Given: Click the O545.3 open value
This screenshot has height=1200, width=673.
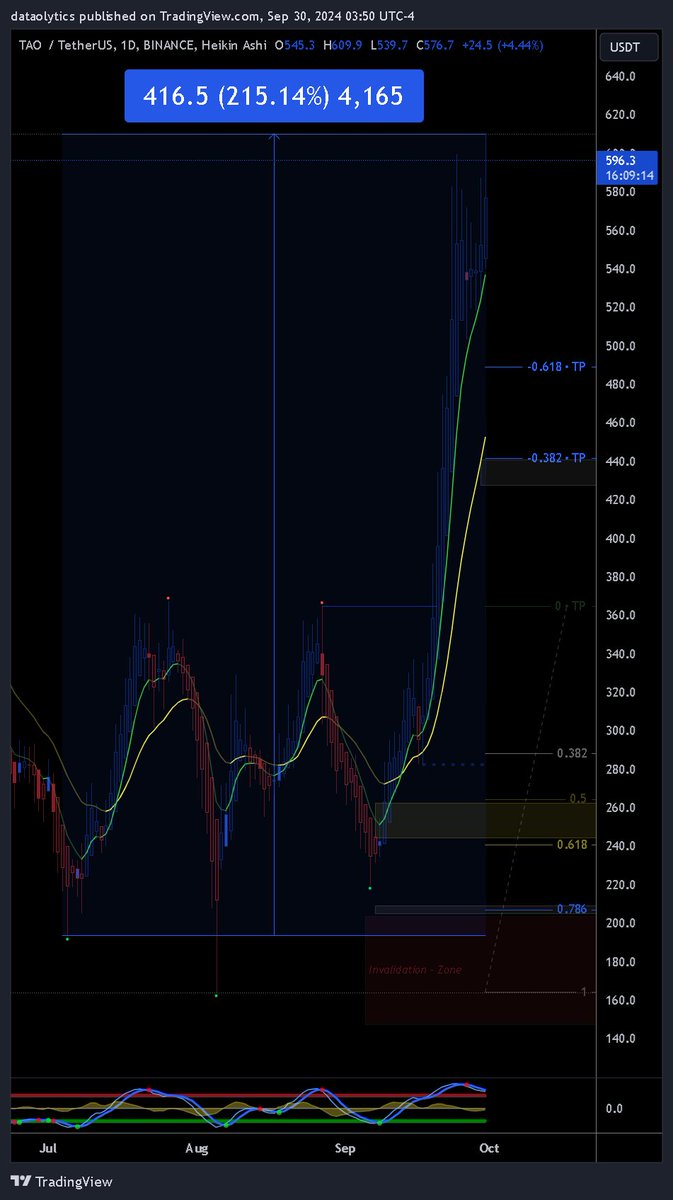Looking at the screenshot, I should pos(297,45).
